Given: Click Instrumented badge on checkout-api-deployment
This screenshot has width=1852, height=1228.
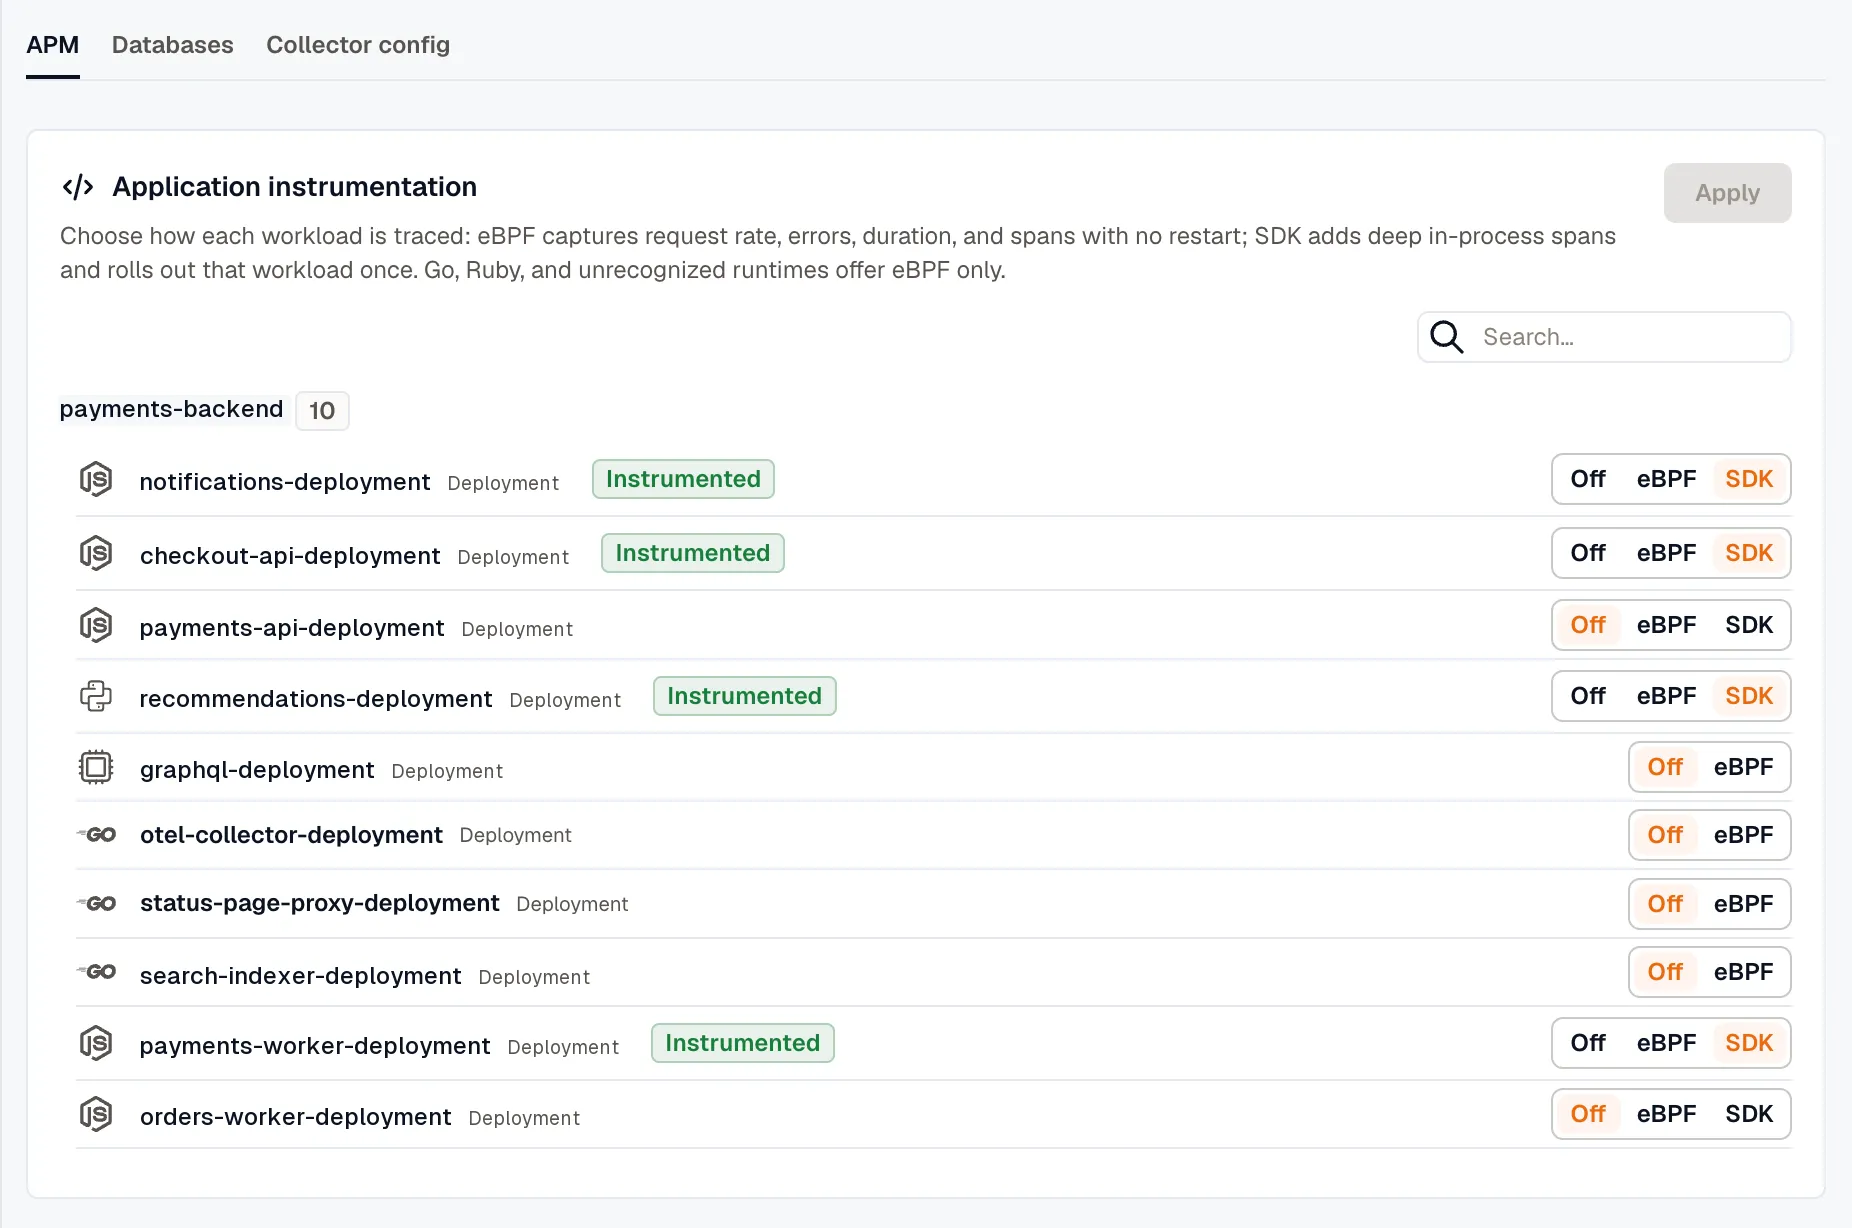Looking at the screenshot, I should [693, 553].
